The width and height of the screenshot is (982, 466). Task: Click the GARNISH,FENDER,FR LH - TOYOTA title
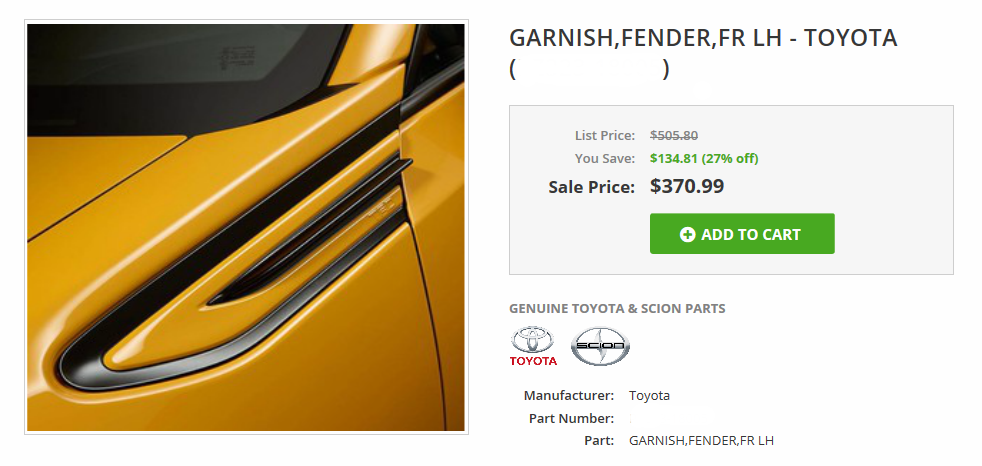pyautogui.click(x=703, y=38)
